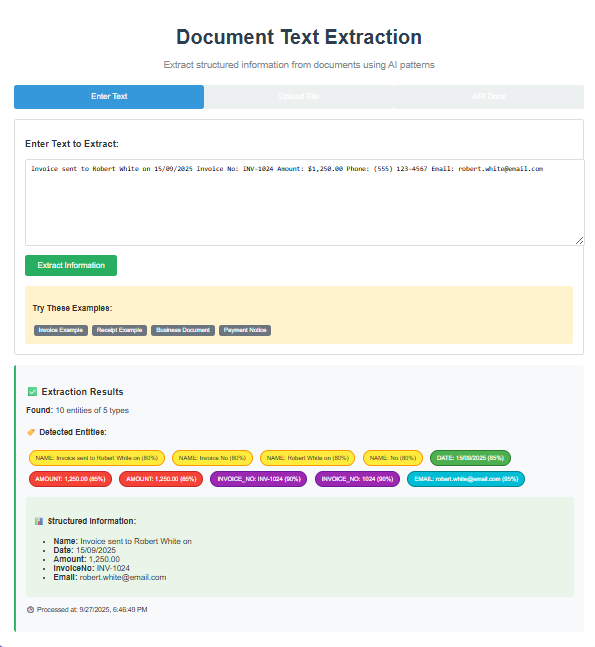Click the clock icon near Processed at
The height and width of the screenshot is (647, 595).
point(31,609)
